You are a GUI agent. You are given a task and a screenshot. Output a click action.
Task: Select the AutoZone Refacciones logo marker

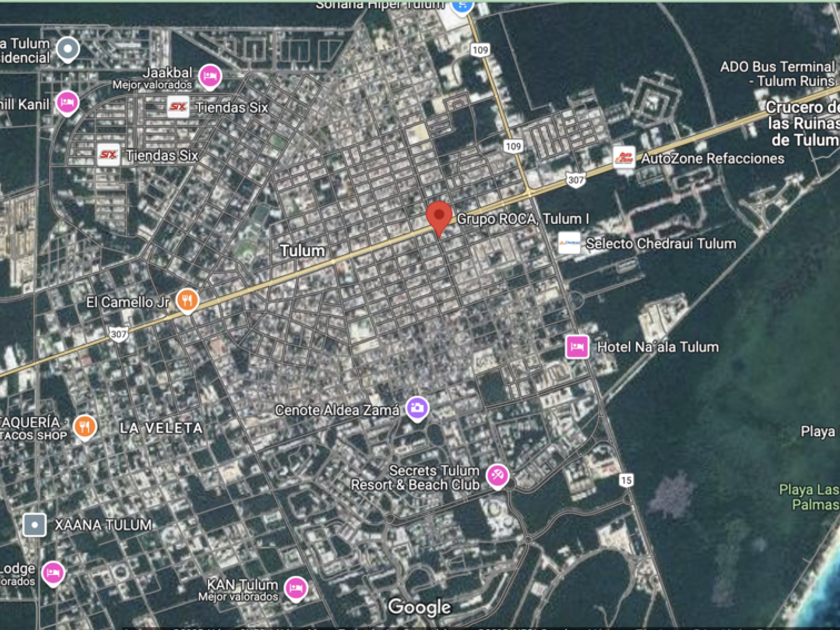[x=624, y=158]
